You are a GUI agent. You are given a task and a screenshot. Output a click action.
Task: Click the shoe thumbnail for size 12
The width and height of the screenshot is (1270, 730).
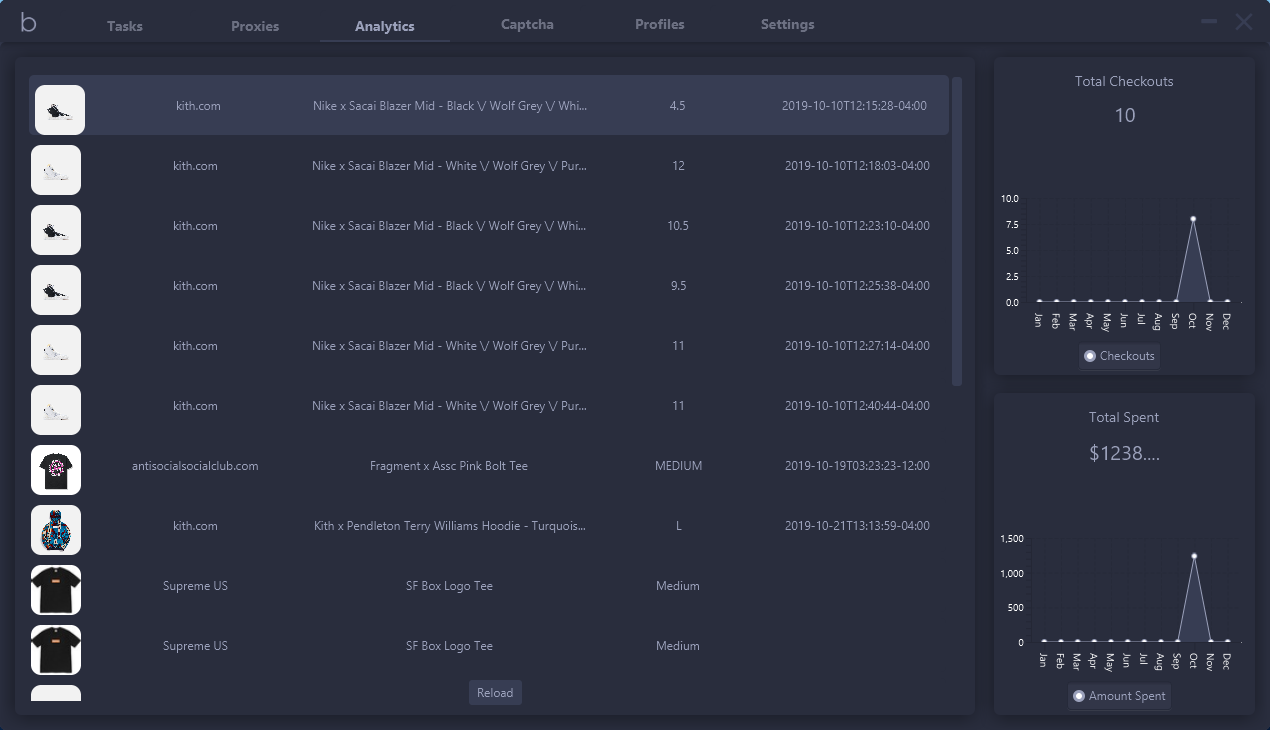tap(56, 170)
